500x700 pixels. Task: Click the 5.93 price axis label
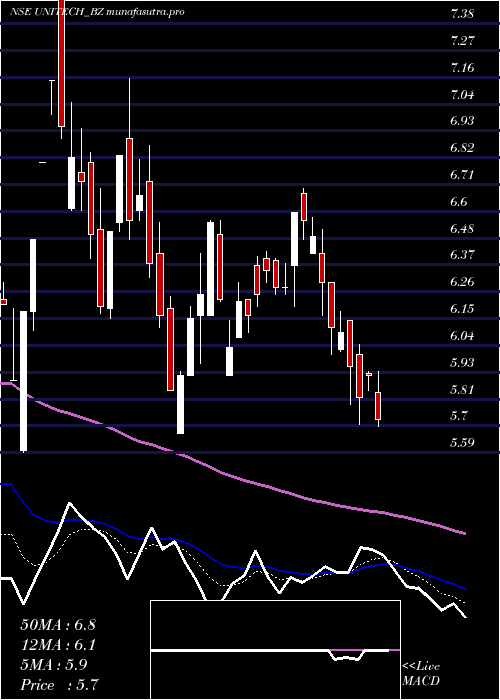tap(462, 362)
